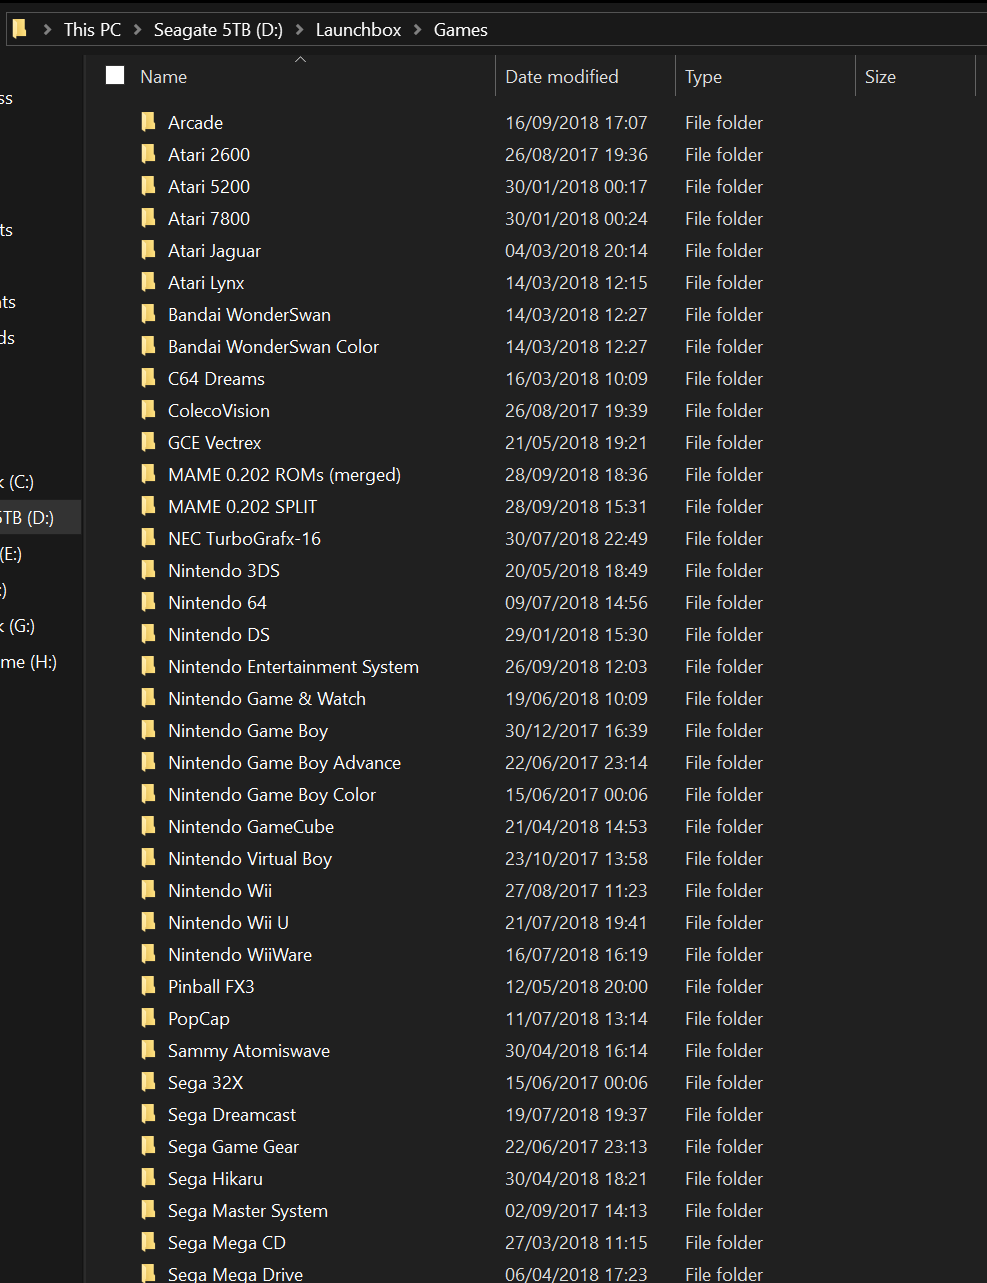Viewport: 987px width, 1283px height.
Task: Expand the chevron before This PC
Action: pyautogui.click(x=47, y=30)
